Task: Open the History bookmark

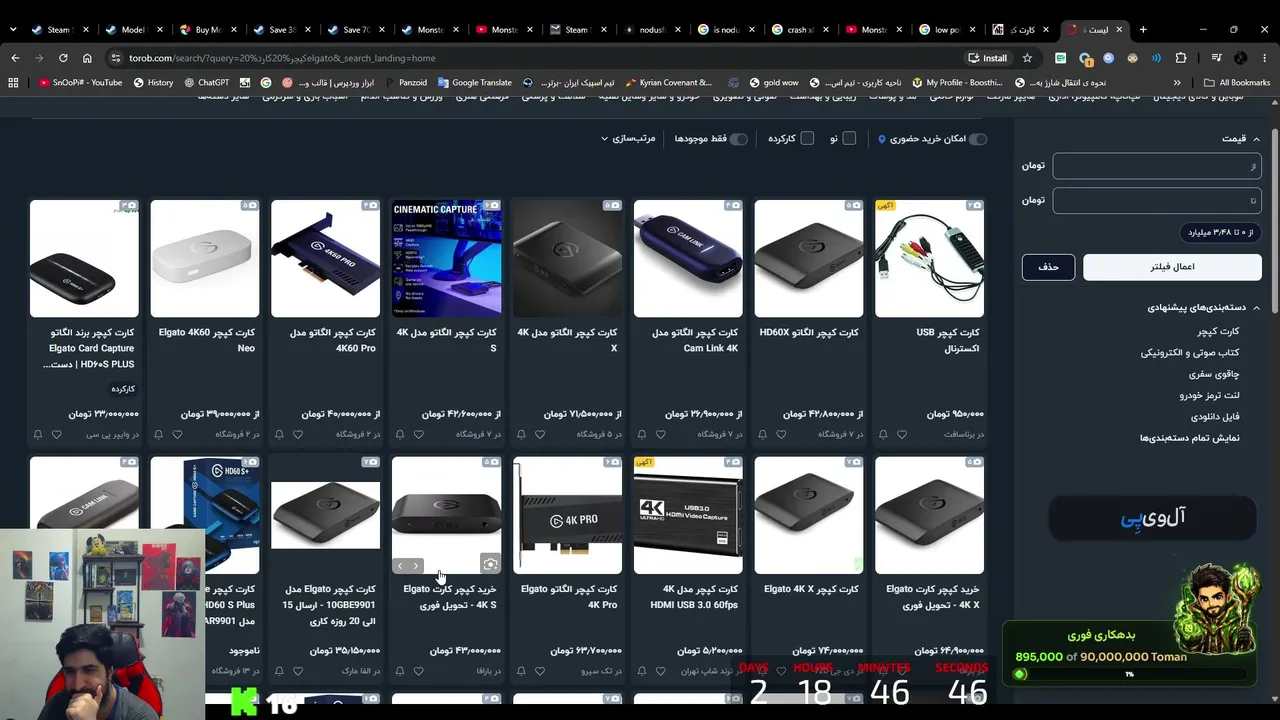Action: [x=153, y=83]
